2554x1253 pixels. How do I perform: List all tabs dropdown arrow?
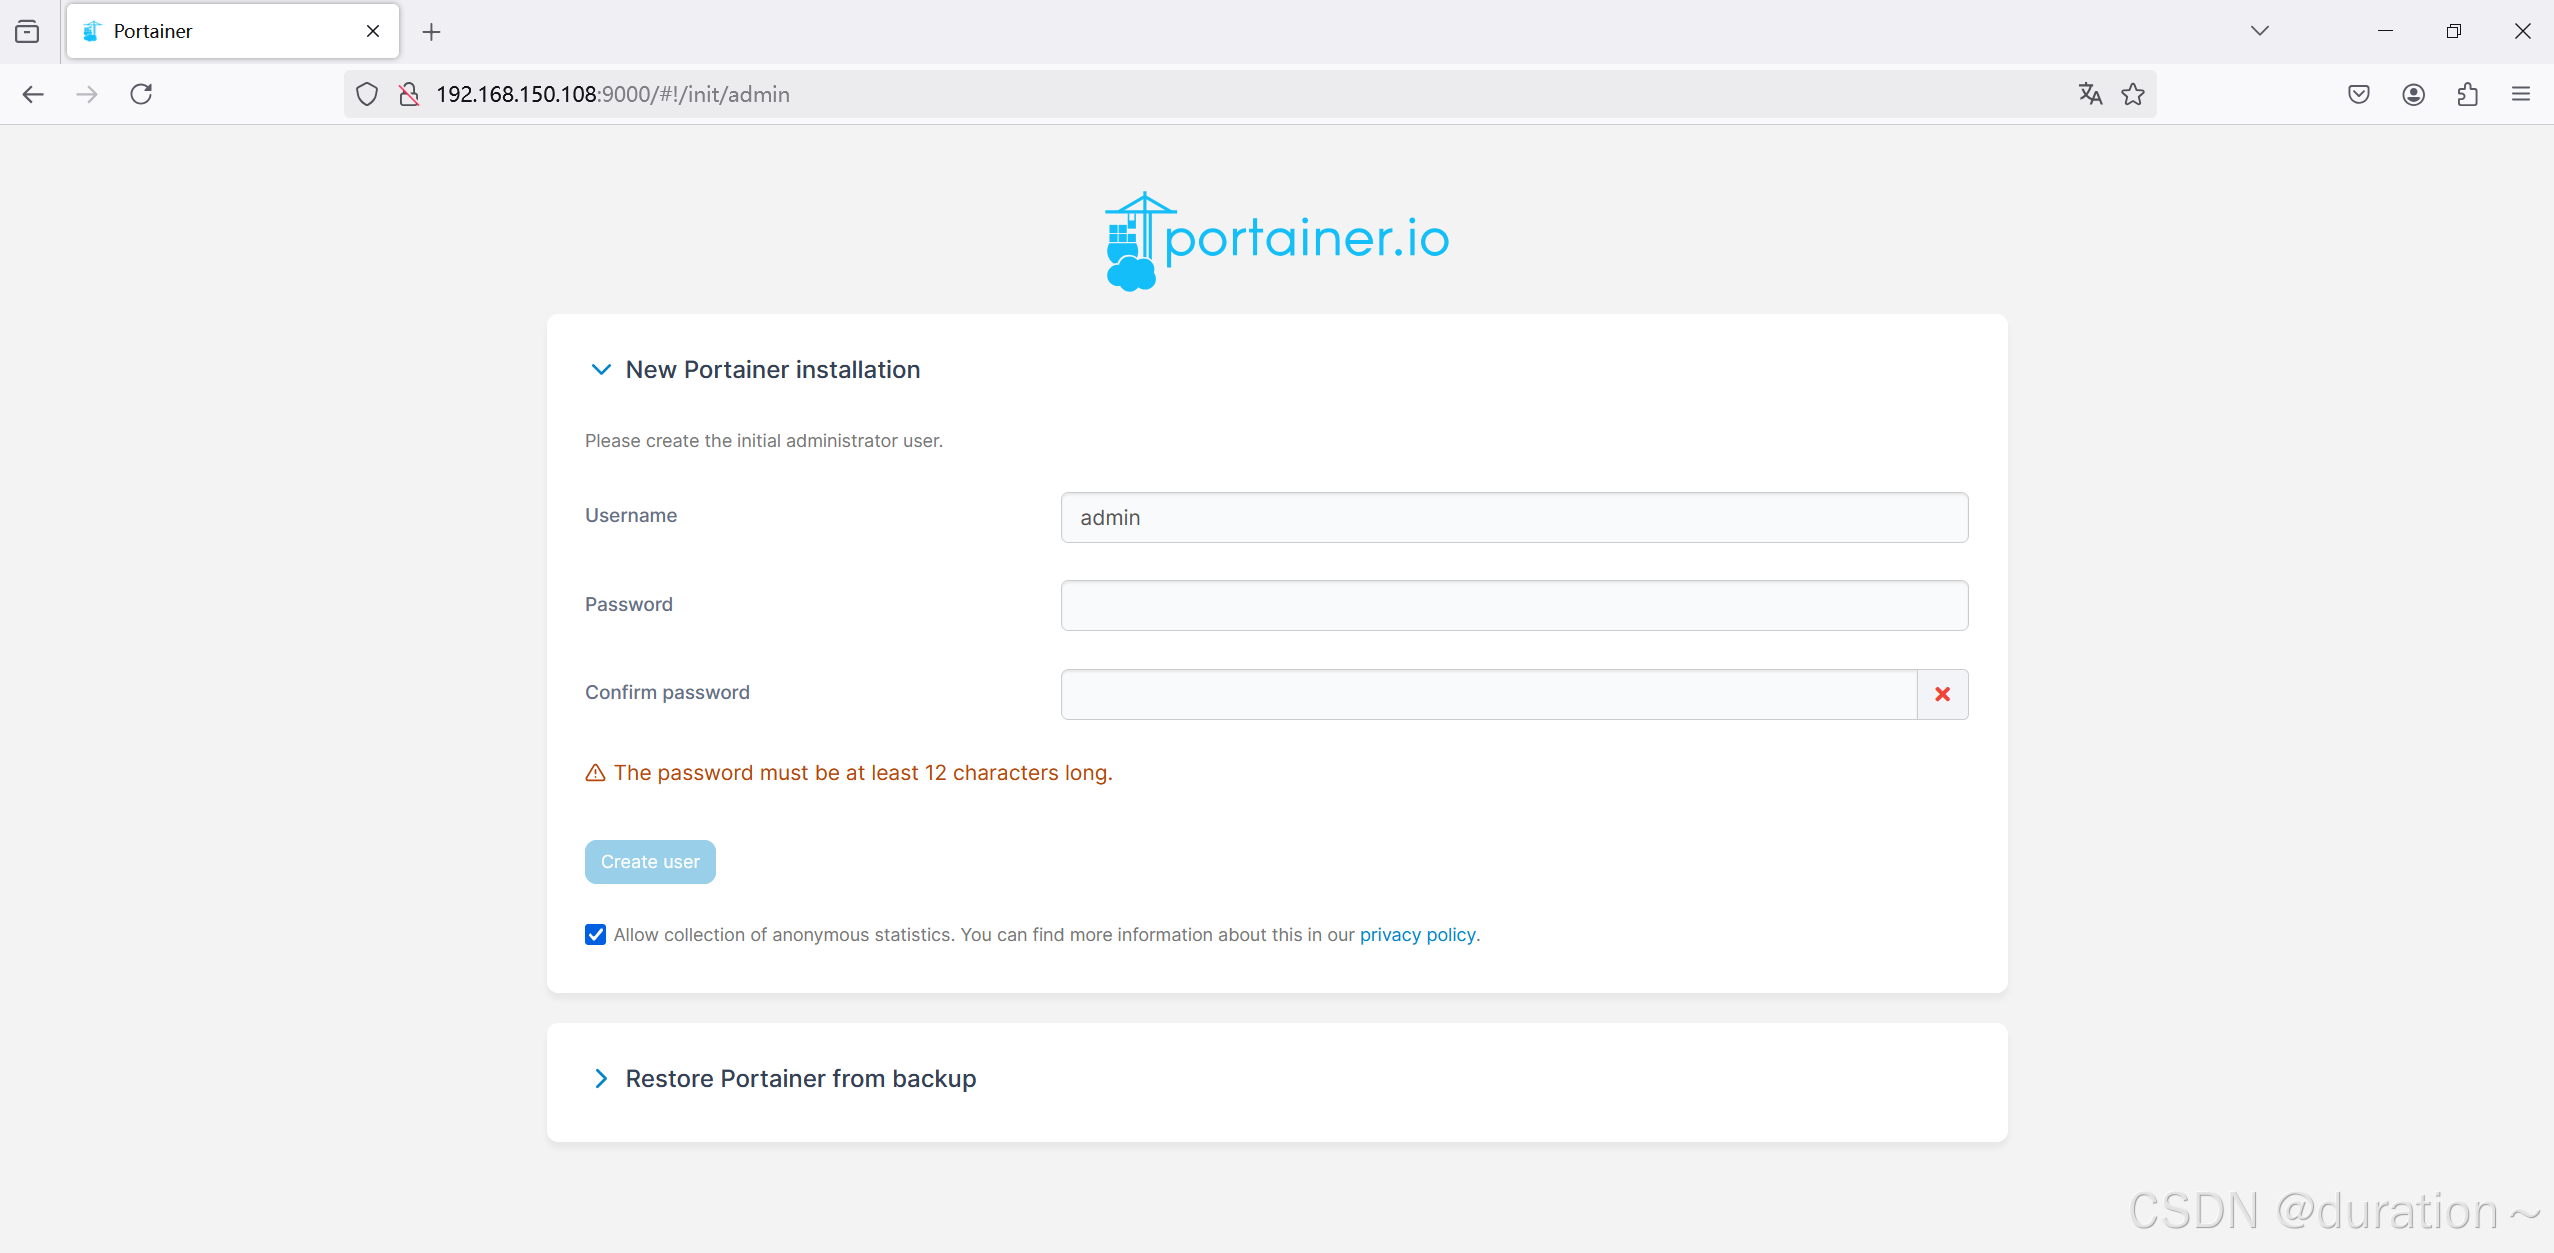coord(2260,31)
